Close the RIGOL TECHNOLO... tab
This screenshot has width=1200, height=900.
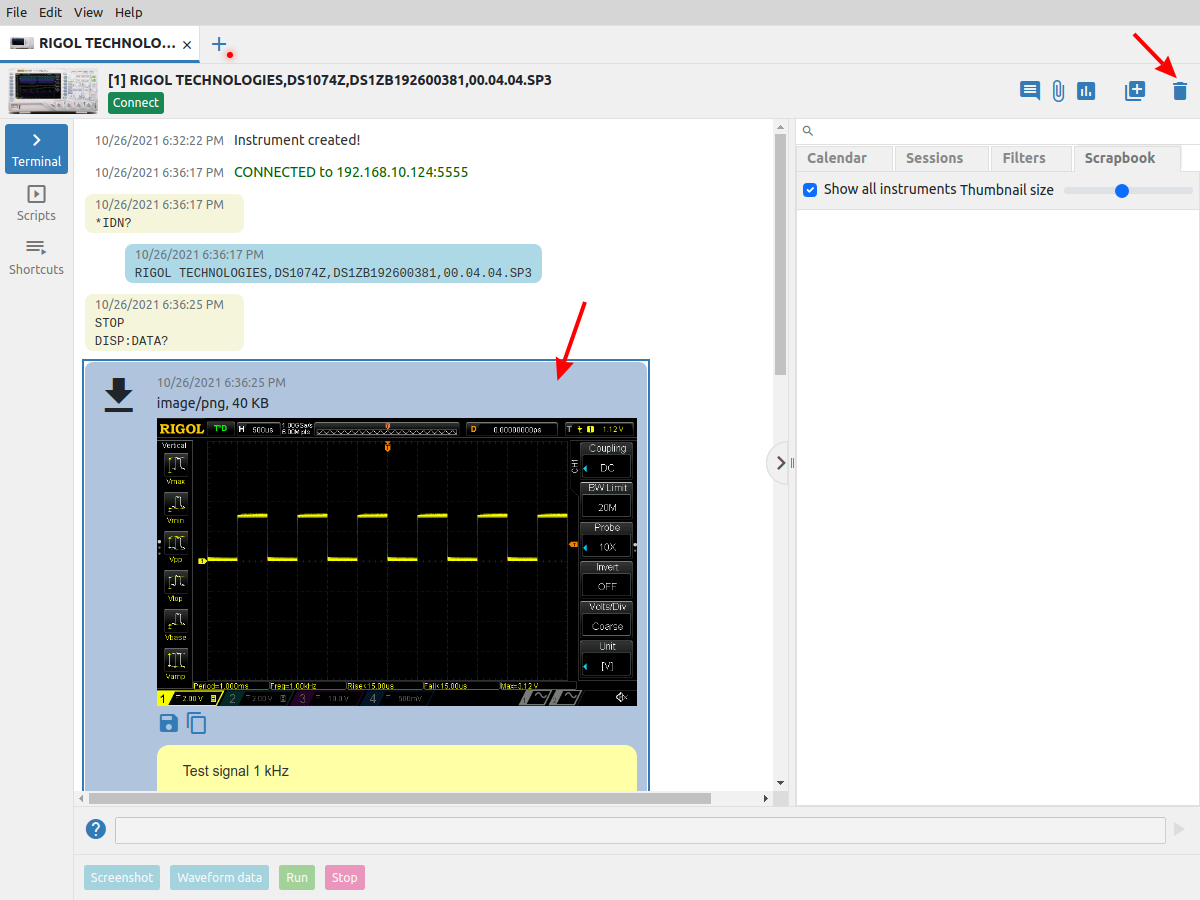(x=188, y=45)
